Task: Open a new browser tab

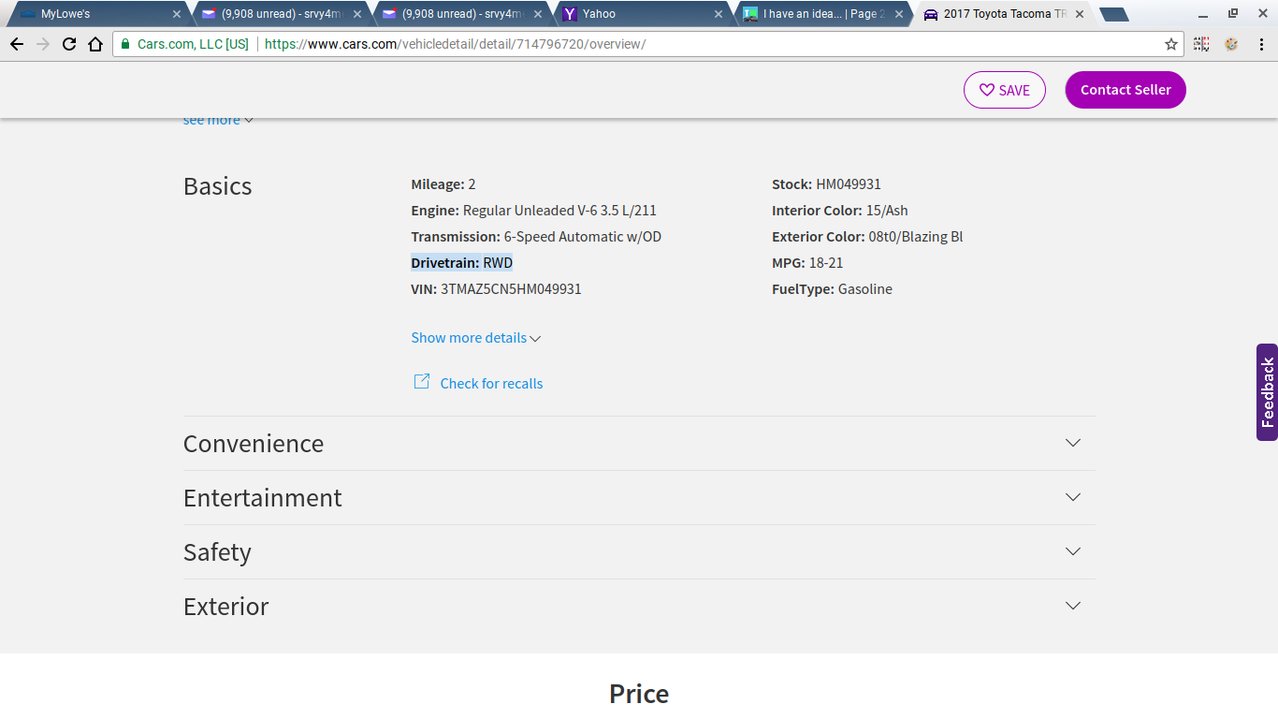Action: 1114,14
